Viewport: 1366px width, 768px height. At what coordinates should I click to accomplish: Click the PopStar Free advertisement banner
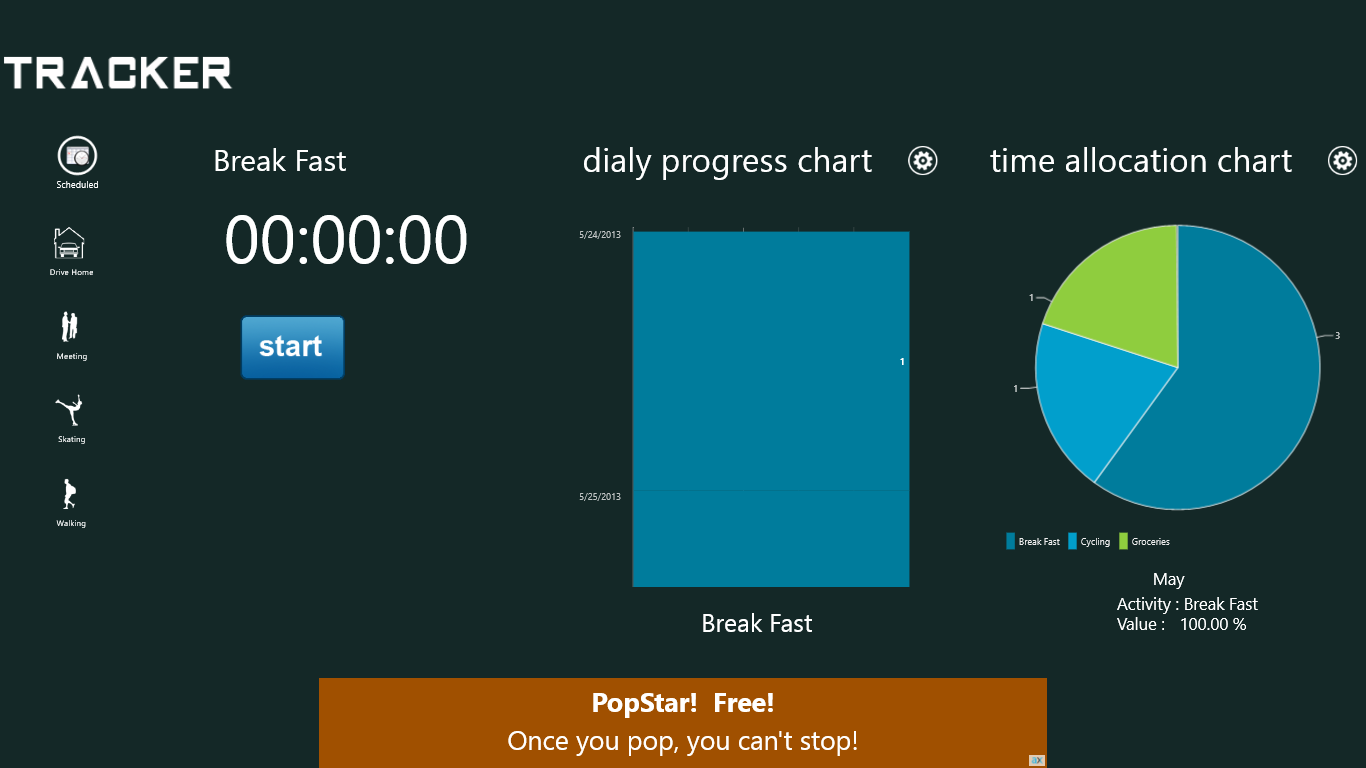682,722
